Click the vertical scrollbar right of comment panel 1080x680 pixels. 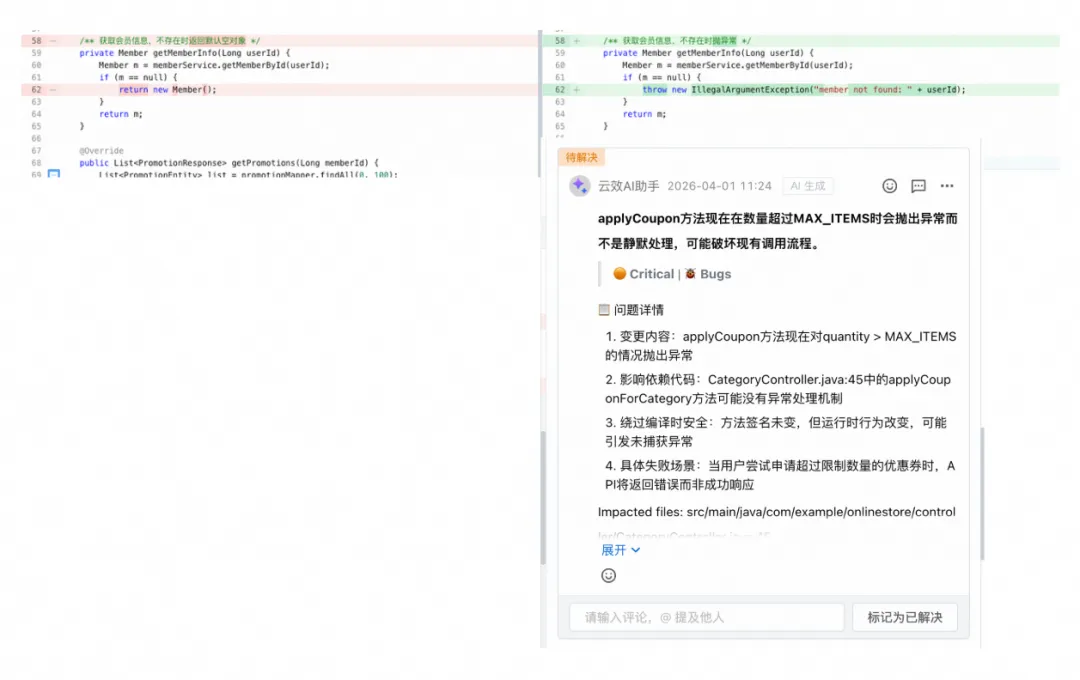pyautogui.click(x=982, y=493)
